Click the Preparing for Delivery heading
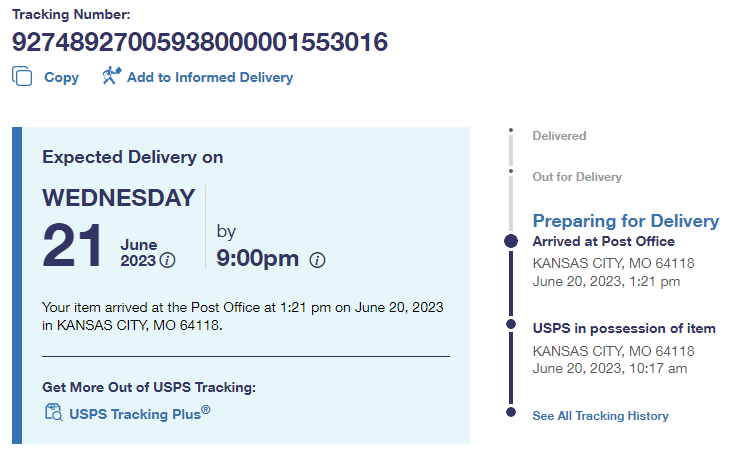Viewport: 739px width, 451px height. (x=625, y=221)
